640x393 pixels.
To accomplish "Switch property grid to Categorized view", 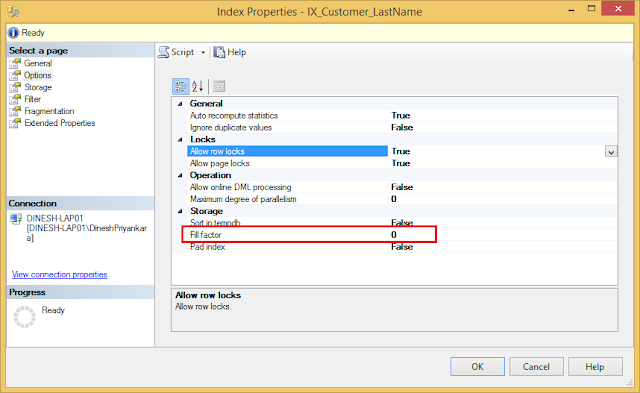I will [x=180, y=87].
